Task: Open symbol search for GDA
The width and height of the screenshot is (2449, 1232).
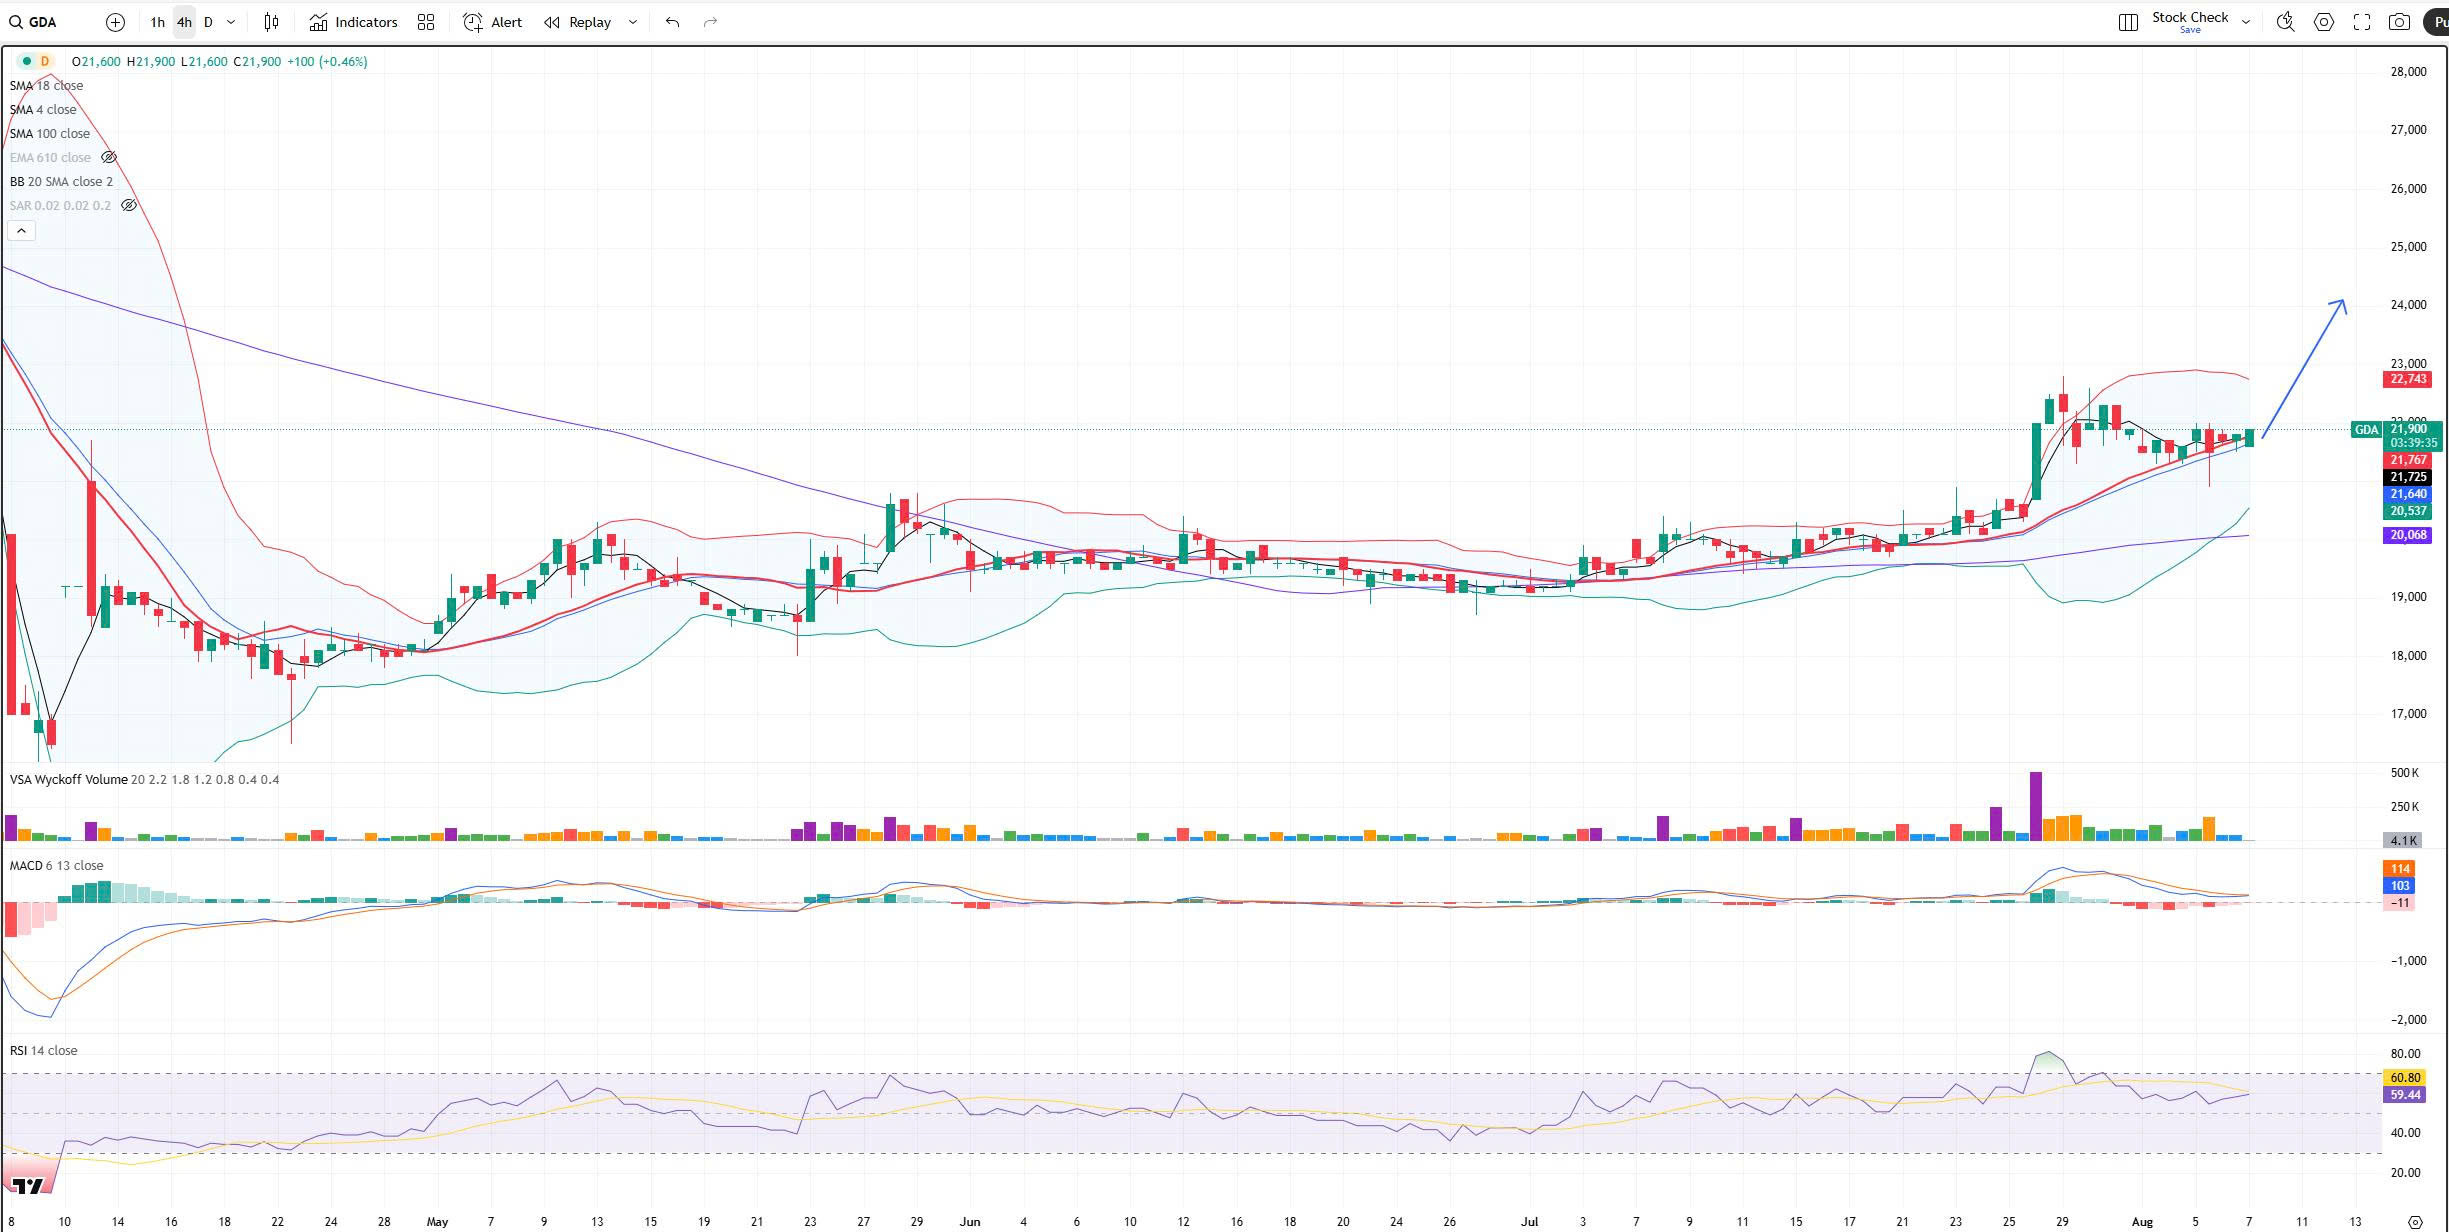Action: click(33, 22)
